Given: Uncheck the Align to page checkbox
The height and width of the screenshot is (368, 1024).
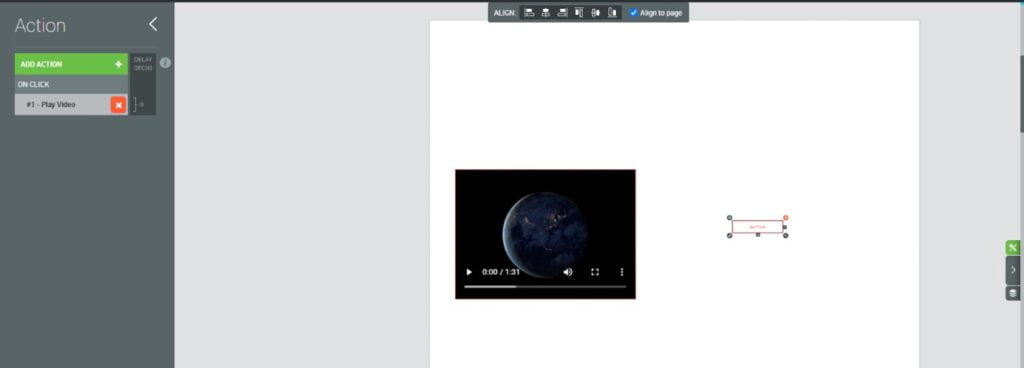Looking at the screenshot, I should coord(633,12).
